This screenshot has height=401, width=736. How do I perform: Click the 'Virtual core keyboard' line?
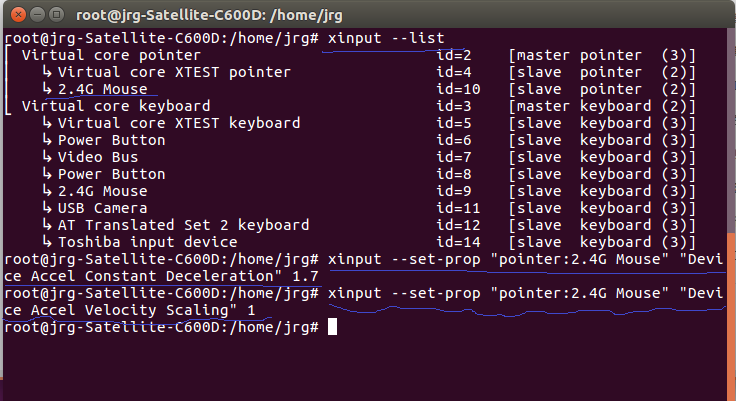click(116, 106)
